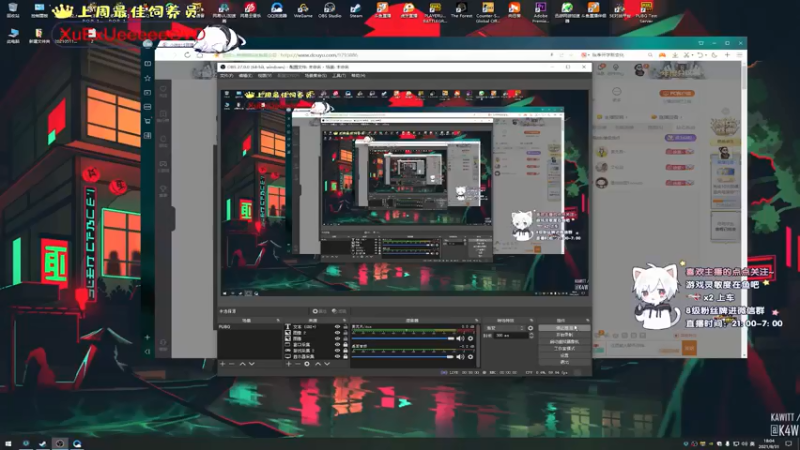
Task: Open The Forest desktop shortcut
Action: click(x=461, y=10)
